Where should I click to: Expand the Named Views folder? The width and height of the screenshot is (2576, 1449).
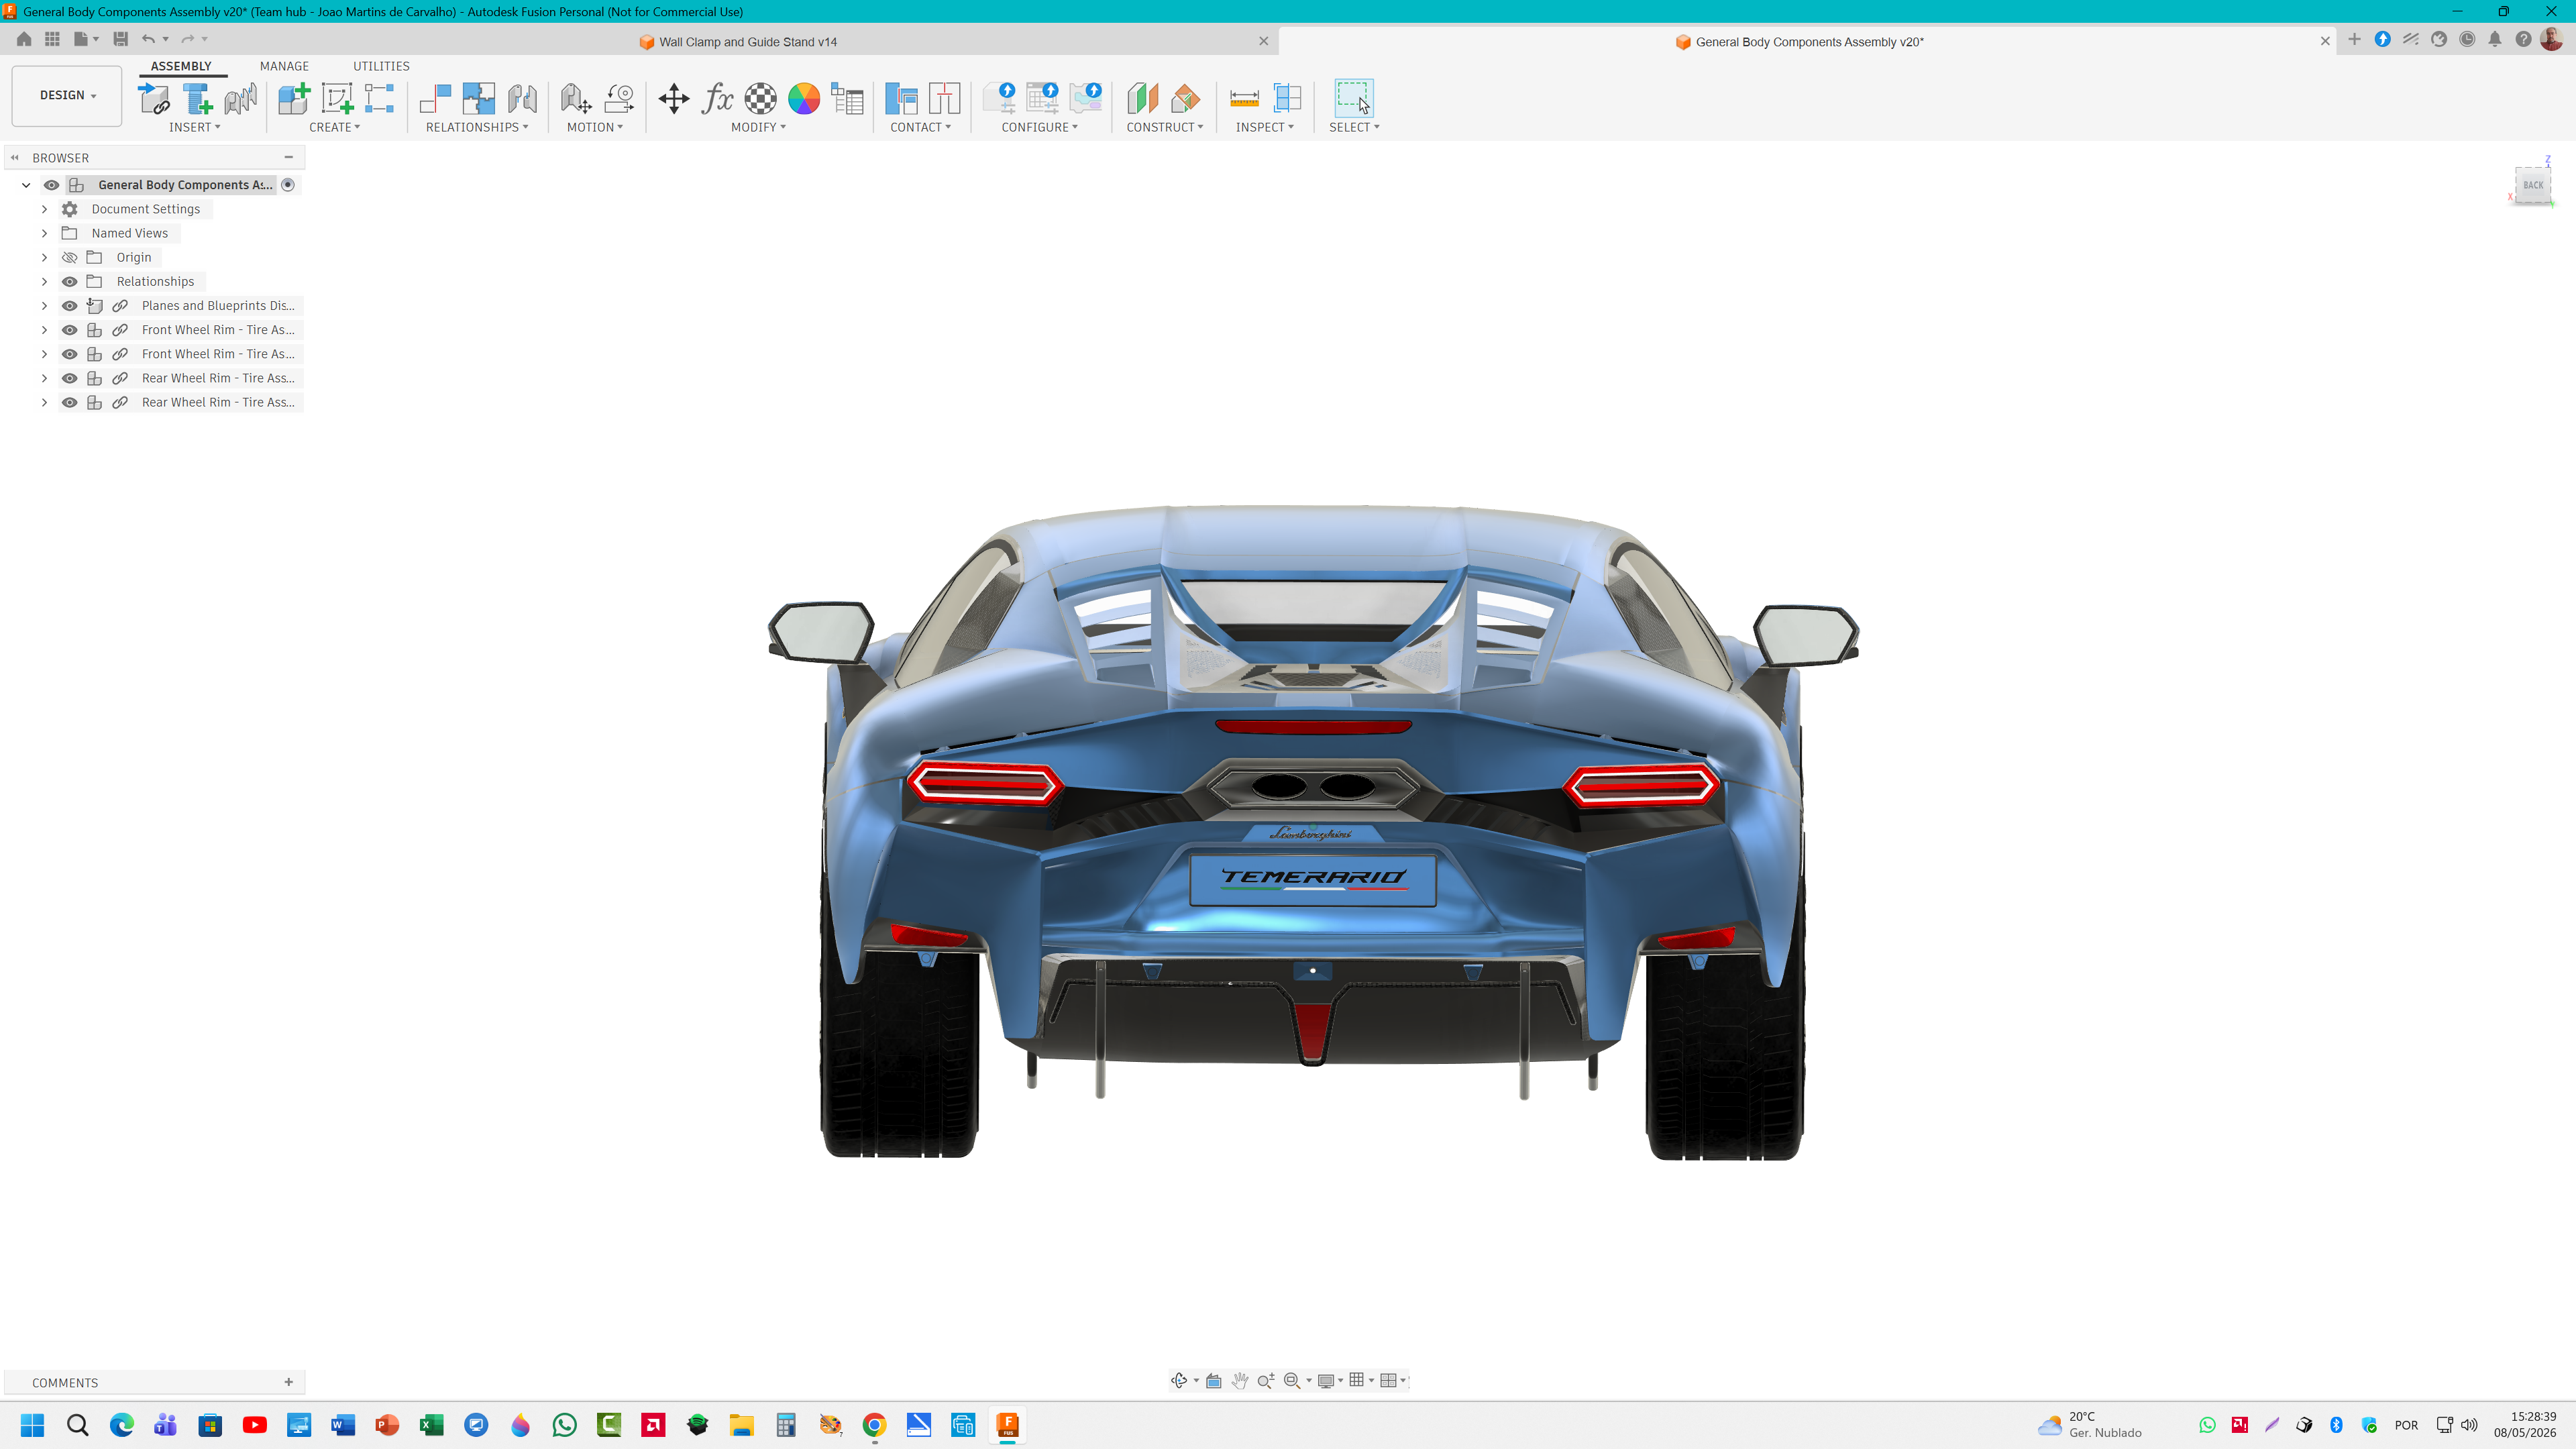(44, 233)
